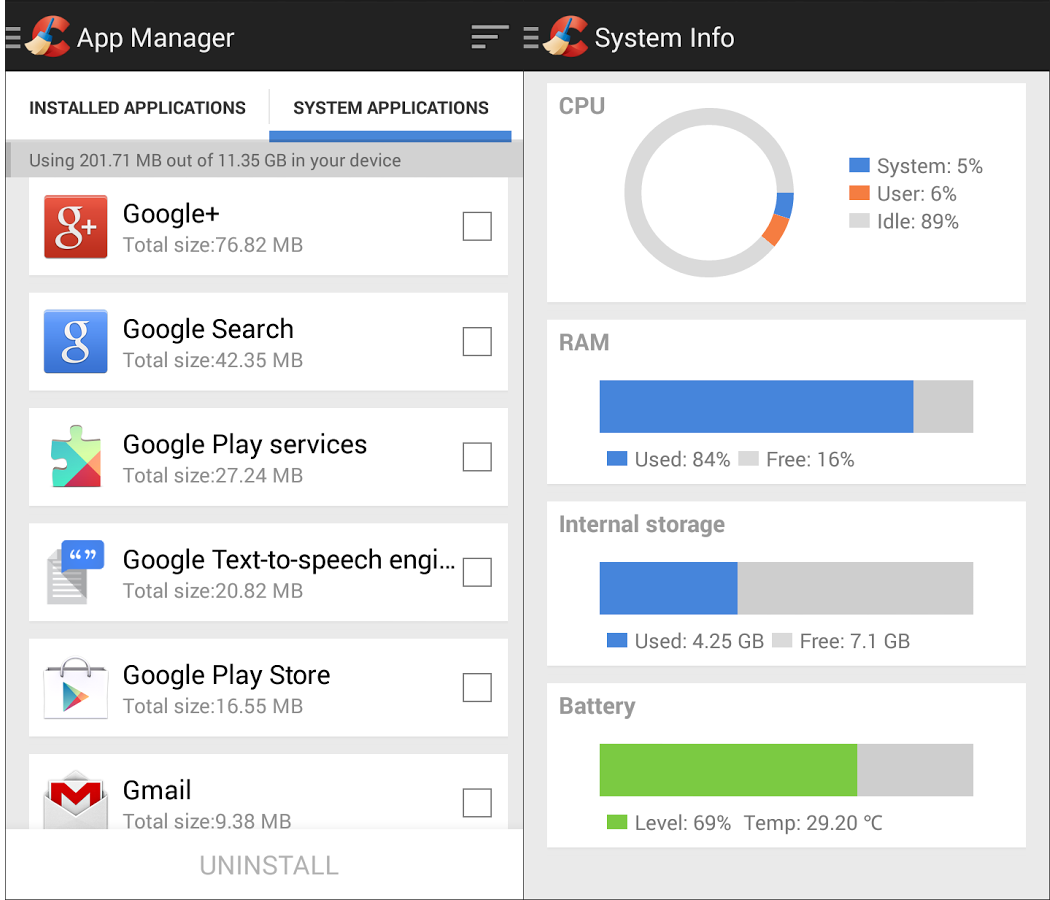The height and width of the screenshot is (900, 1050).
Task: Check the Gmail checkbox
Action: pyautogui.click(x=477, y=803)
